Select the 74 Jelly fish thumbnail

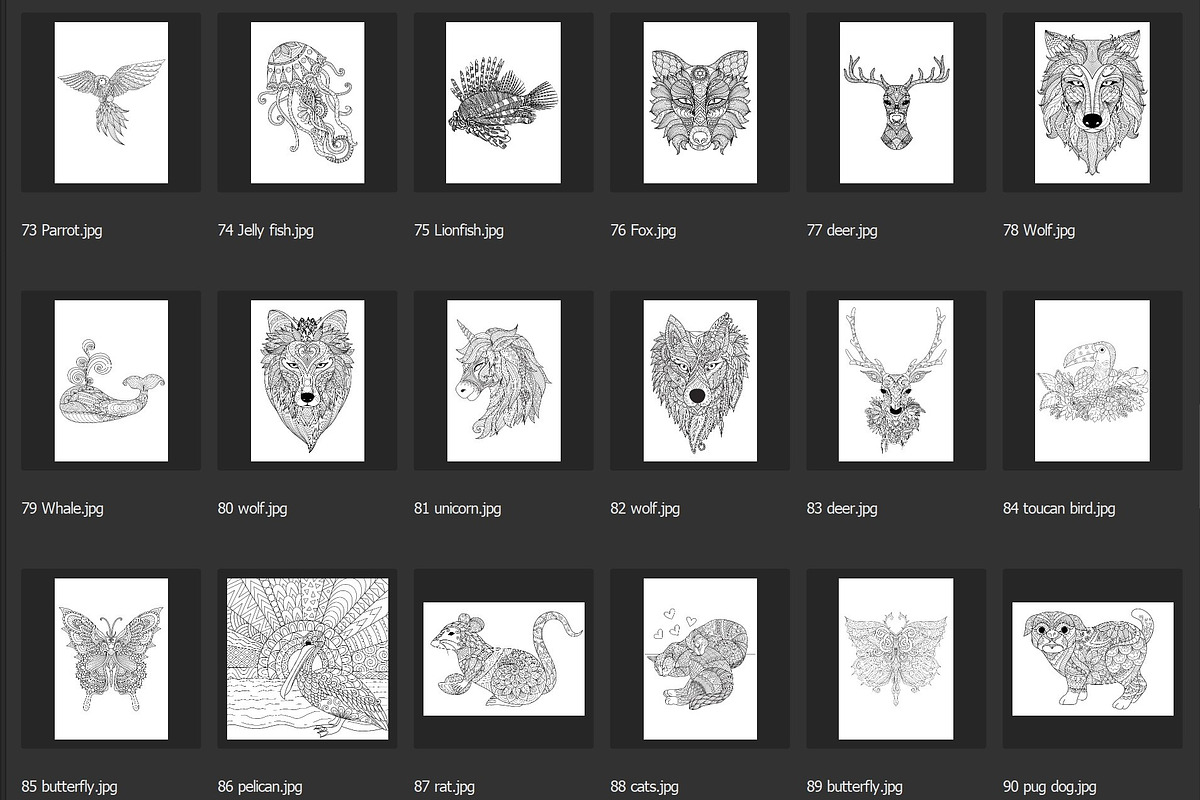307,103
